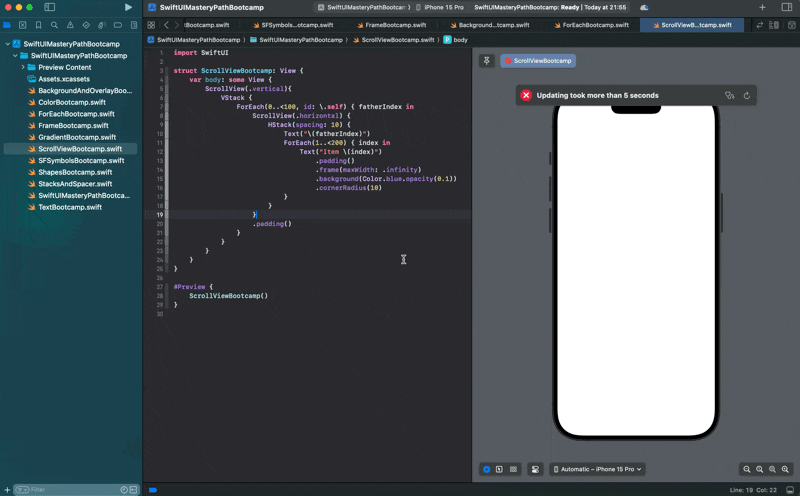Image resolution: width=800 pixels, height=496 pixels.
Task: Select the ScrollViewBootcamp preview button
Action: (538, 61)
